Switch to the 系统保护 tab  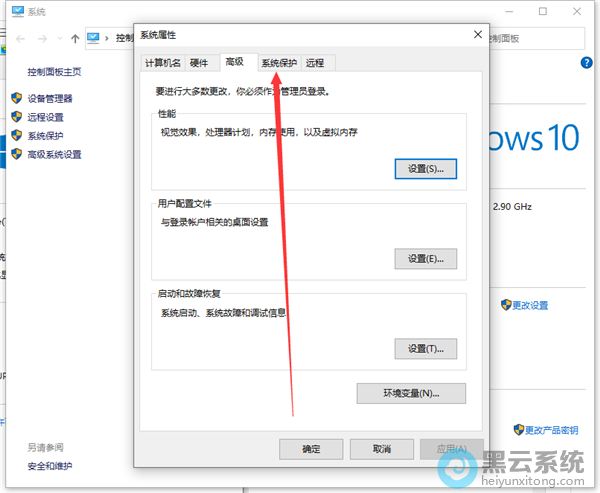pyautogui.click(x=279, y=62)
